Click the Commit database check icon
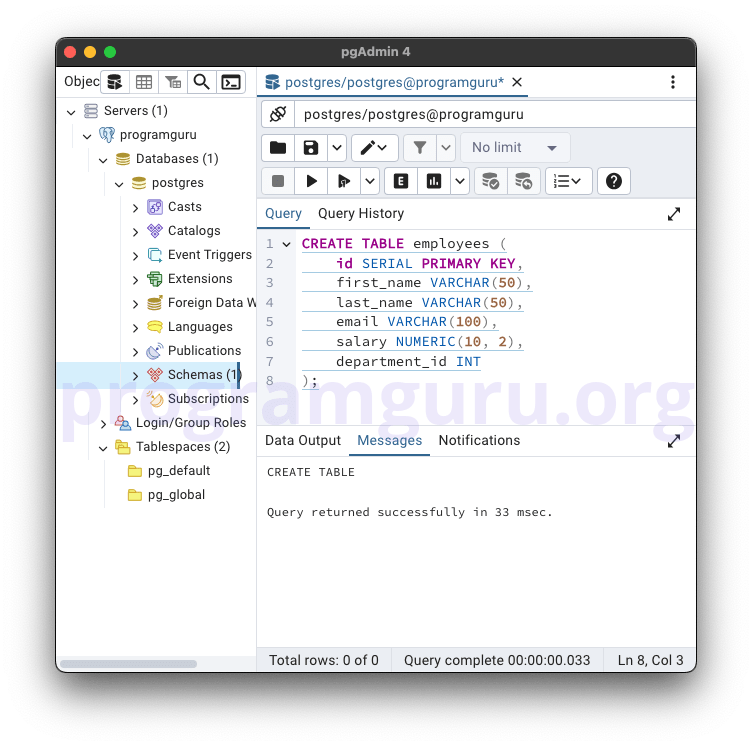This screenshot has height=746, width=752. (x=491, y=181)
